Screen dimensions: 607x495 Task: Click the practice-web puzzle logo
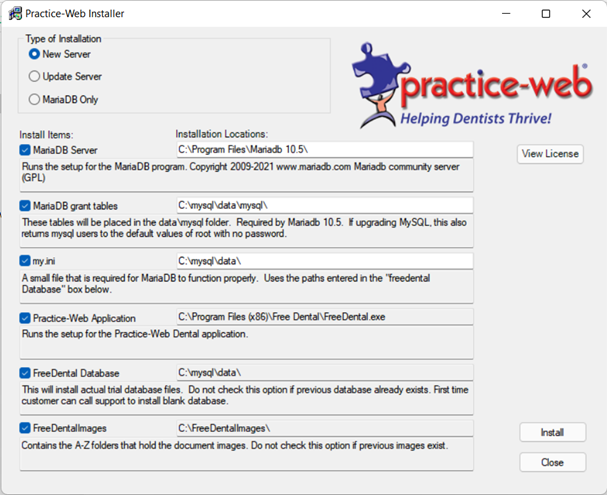472,86
